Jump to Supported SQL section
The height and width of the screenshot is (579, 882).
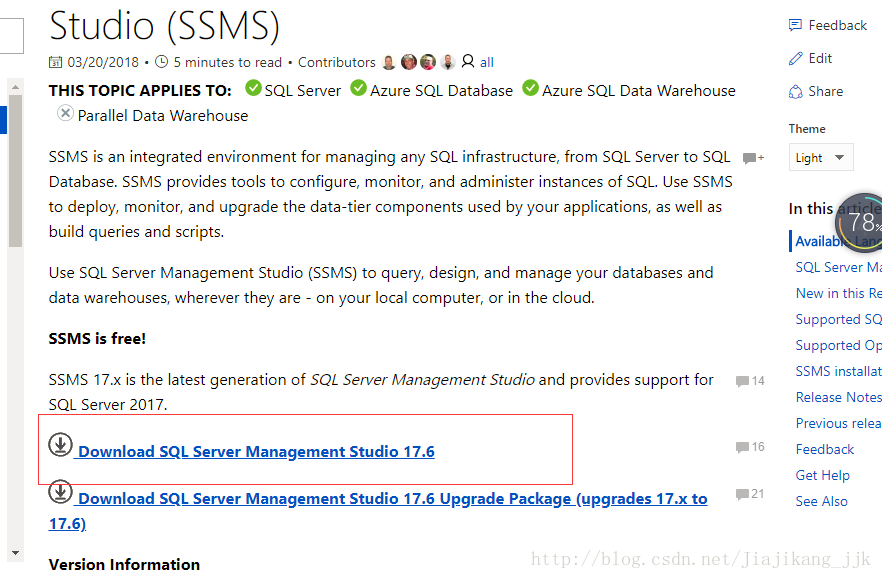pos(839,320)
